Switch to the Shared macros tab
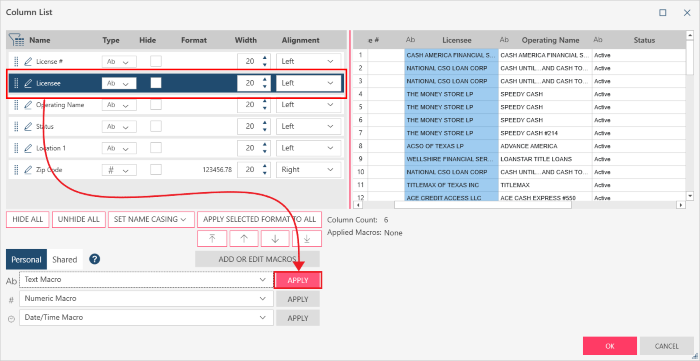Viewport: 700px width, 361px height. (65, 260)
